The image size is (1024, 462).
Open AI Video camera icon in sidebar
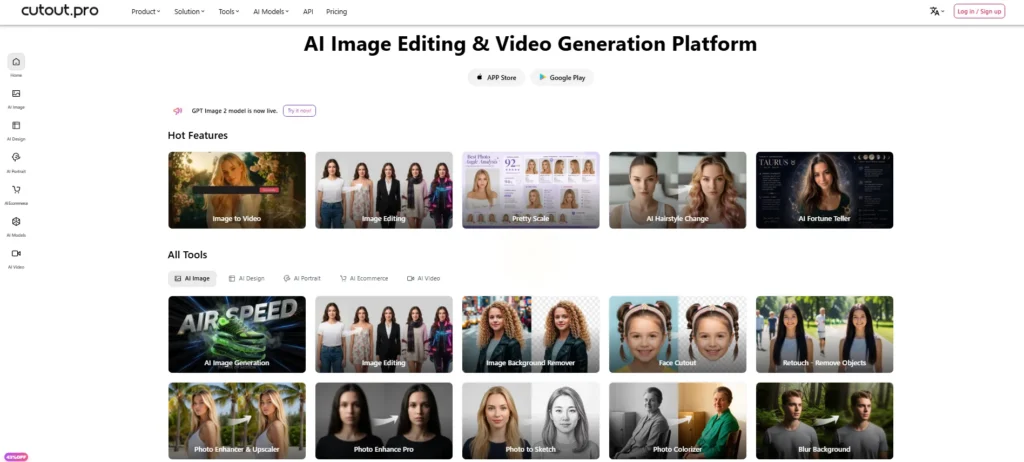pos(16,254)
